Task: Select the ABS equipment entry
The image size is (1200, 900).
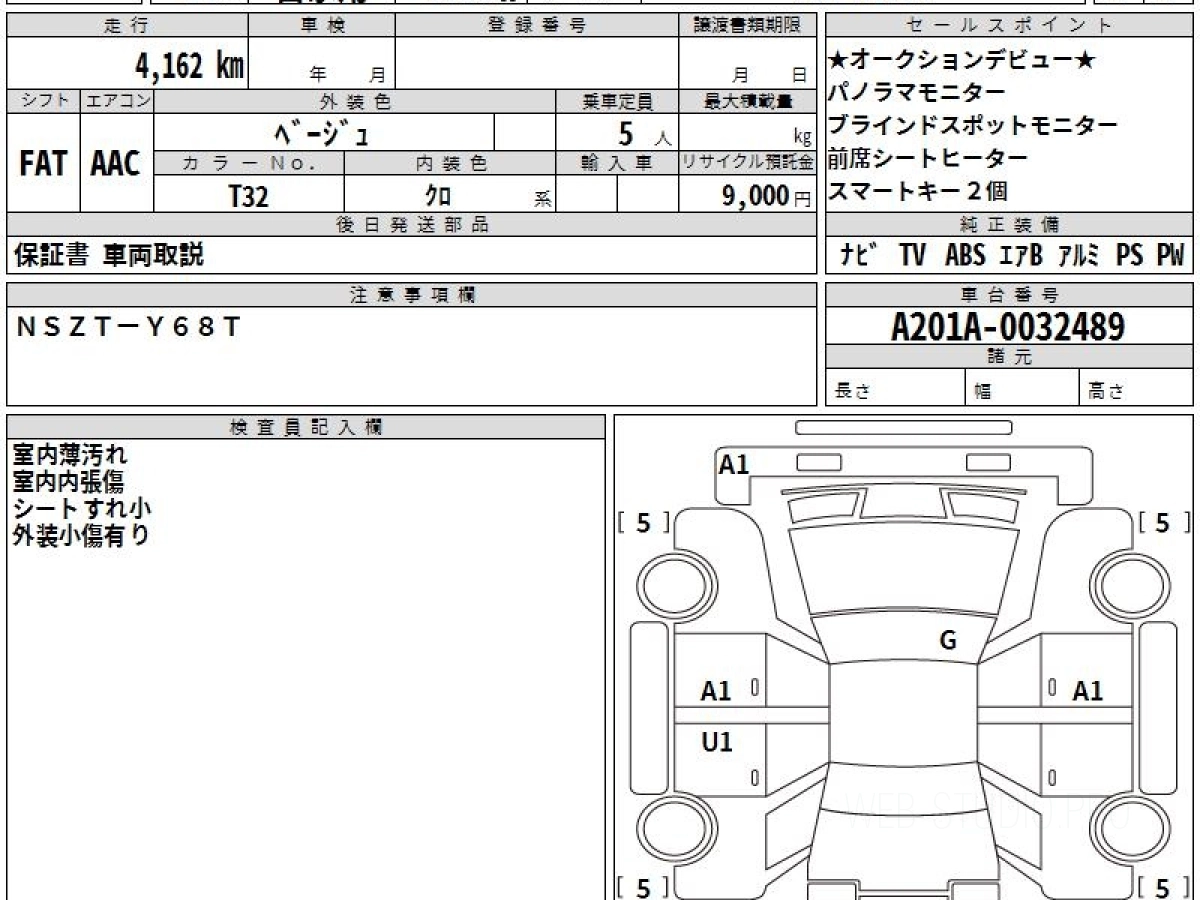Action: pyautogui.click(x=965, y=255)
